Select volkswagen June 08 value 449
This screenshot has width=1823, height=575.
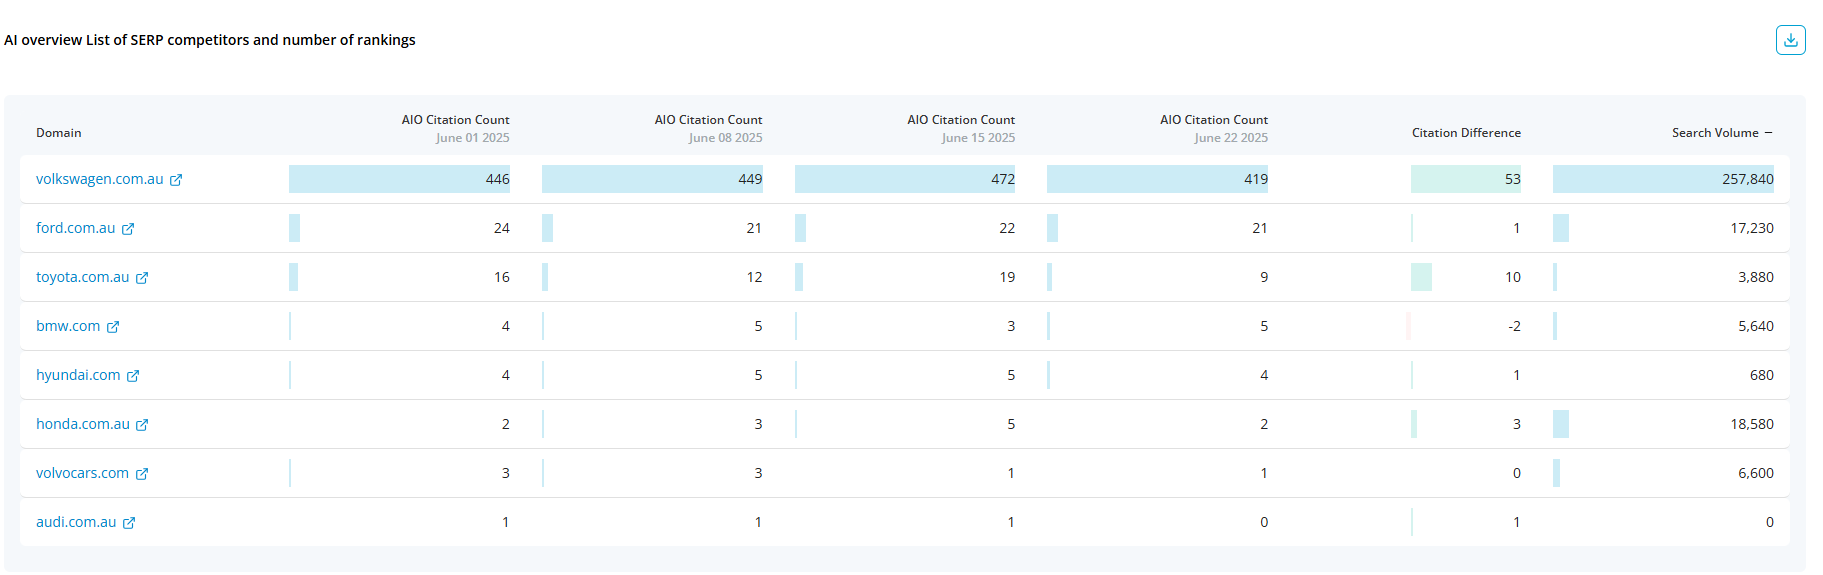(750, 179)
